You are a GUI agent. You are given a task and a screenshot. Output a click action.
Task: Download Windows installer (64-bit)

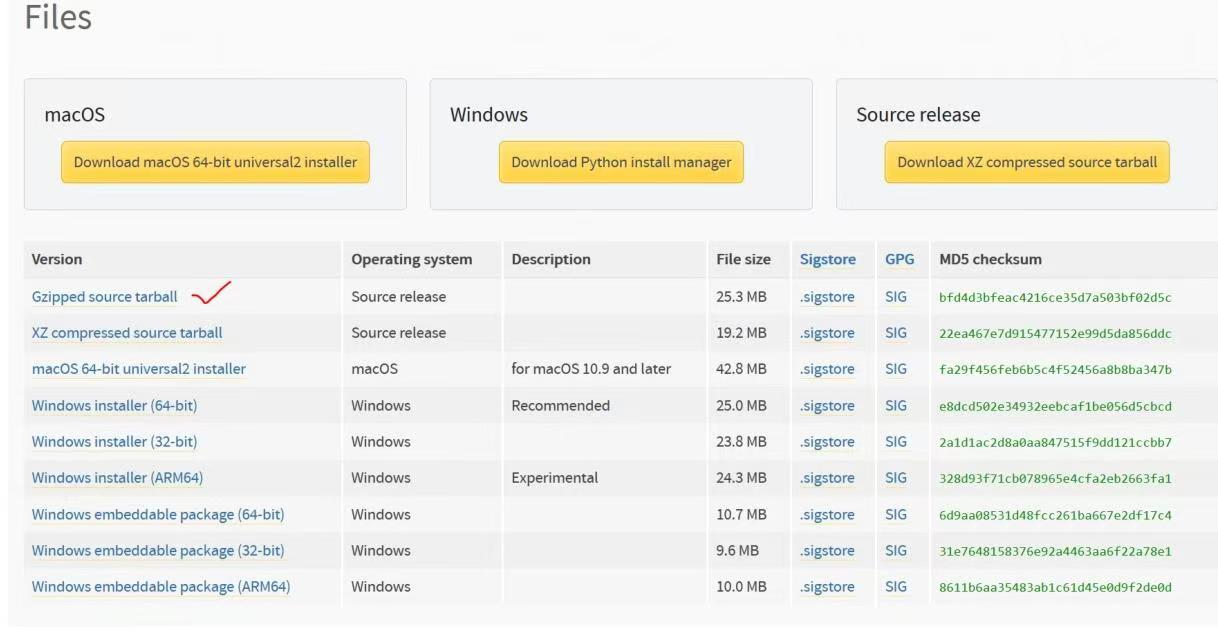pyautogui.click(x=114, y=406)
